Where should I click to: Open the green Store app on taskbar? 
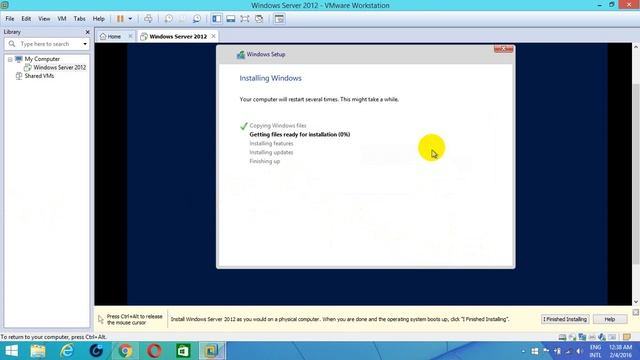tap(183, 351)
